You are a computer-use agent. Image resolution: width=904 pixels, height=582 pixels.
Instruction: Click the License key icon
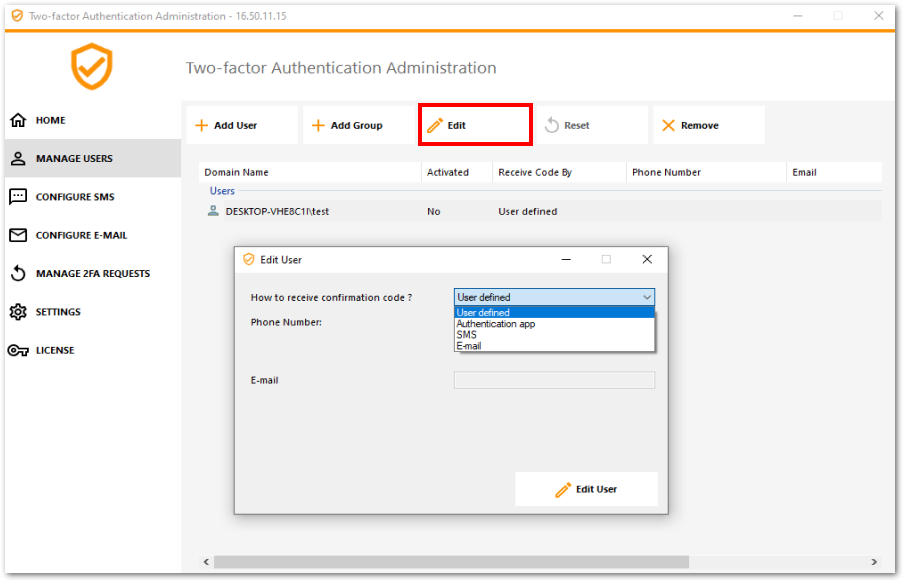pyautogui.click(x=19, y=350)
